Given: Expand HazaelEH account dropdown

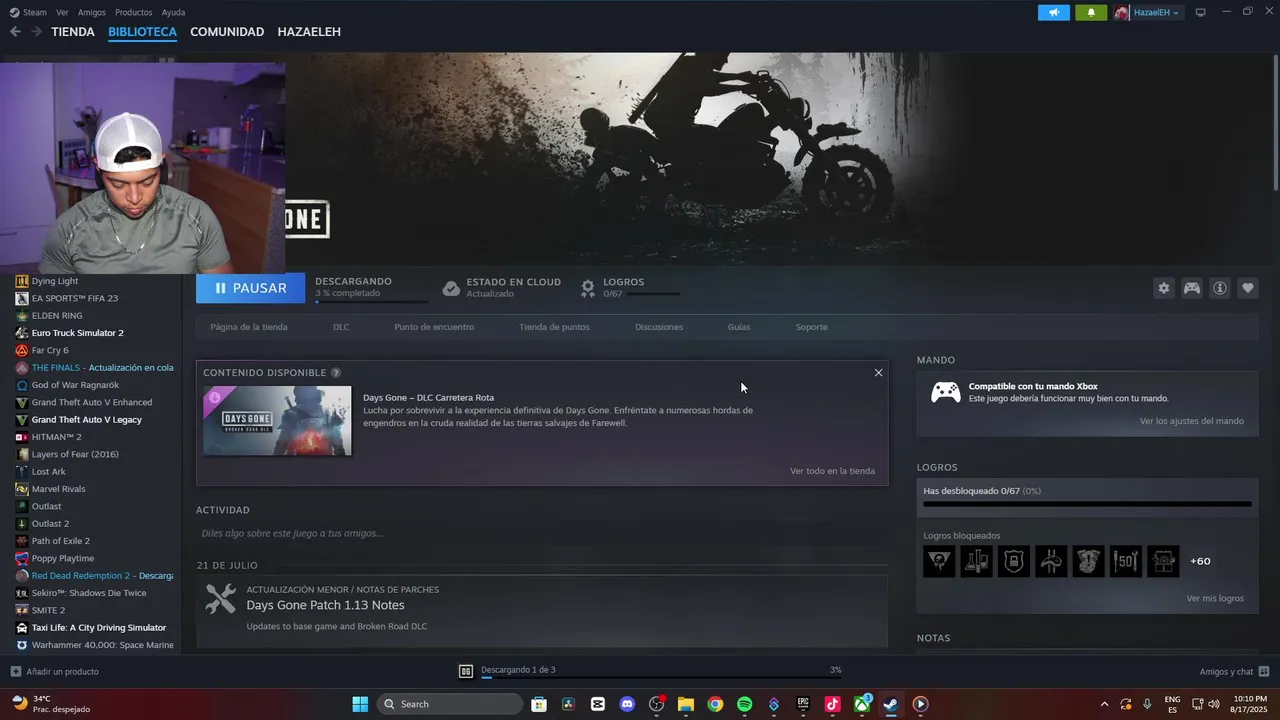Looking at the screenshot, I should (x=1148, y=12).
